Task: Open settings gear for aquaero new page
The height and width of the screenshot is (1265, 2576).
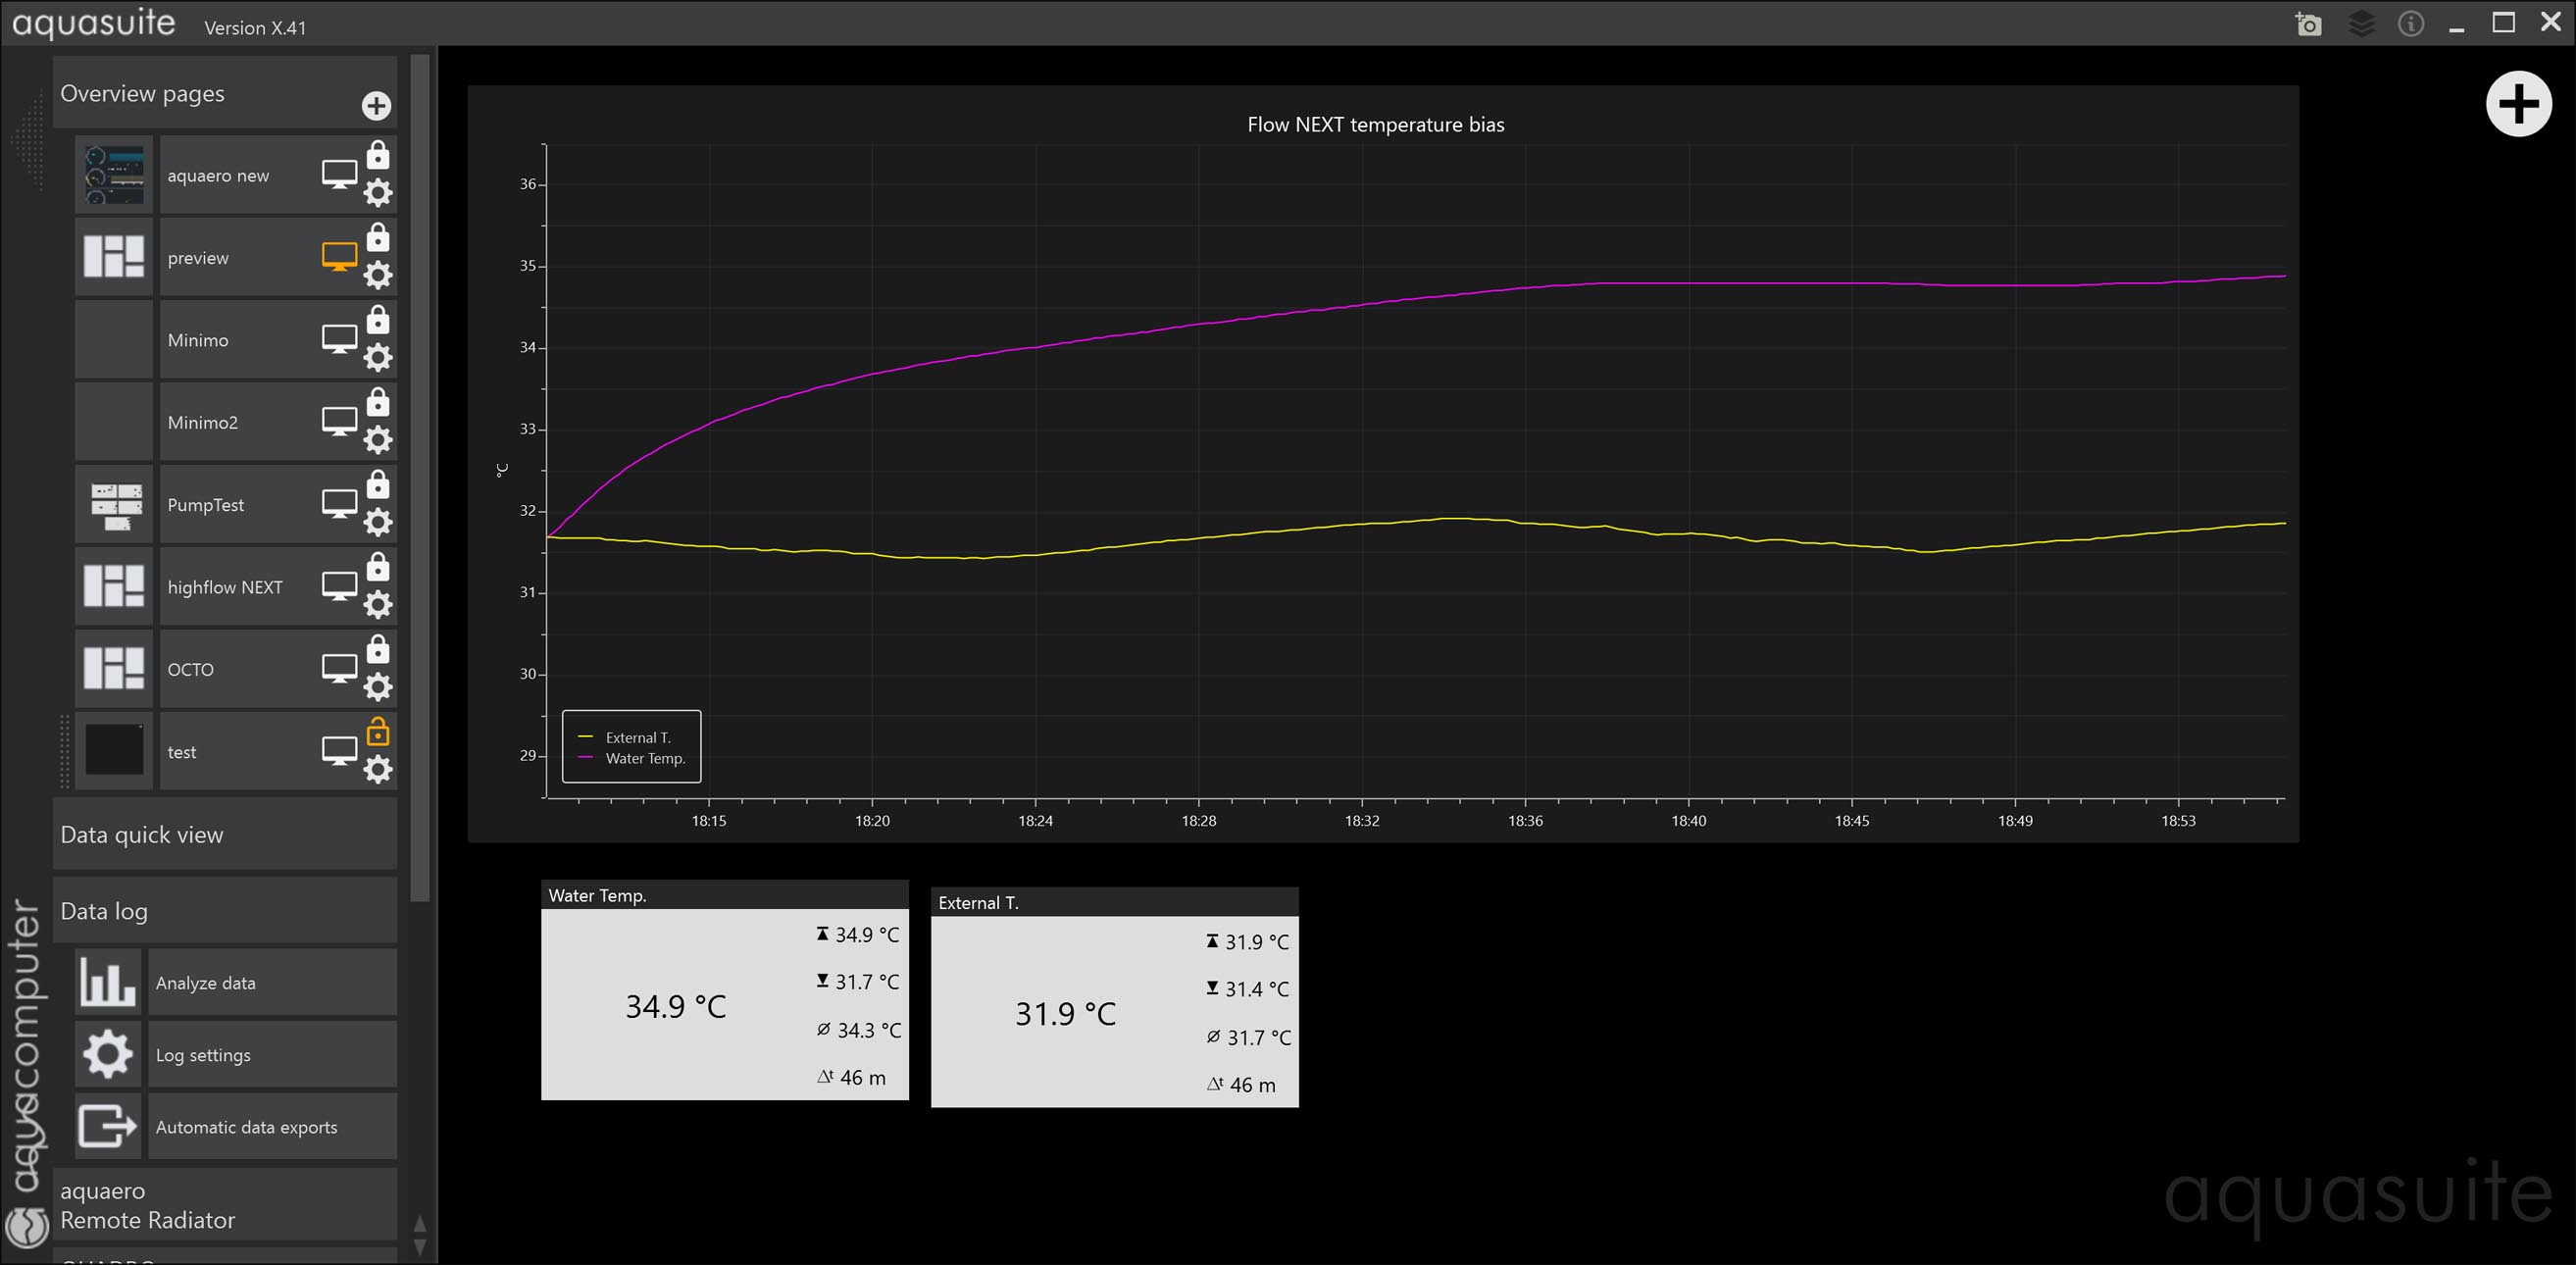Action: click(x=378, y=192)
